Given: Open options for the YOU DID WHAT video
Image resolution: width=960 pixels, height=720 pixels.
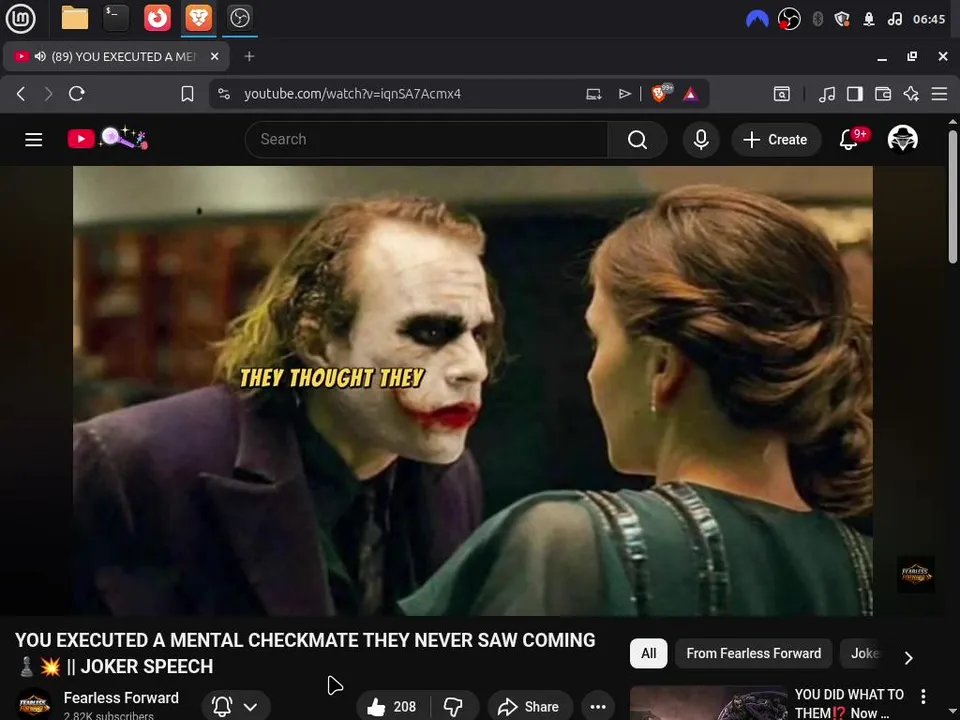Looking at the screenshot, I should click(x=923, y=696).
